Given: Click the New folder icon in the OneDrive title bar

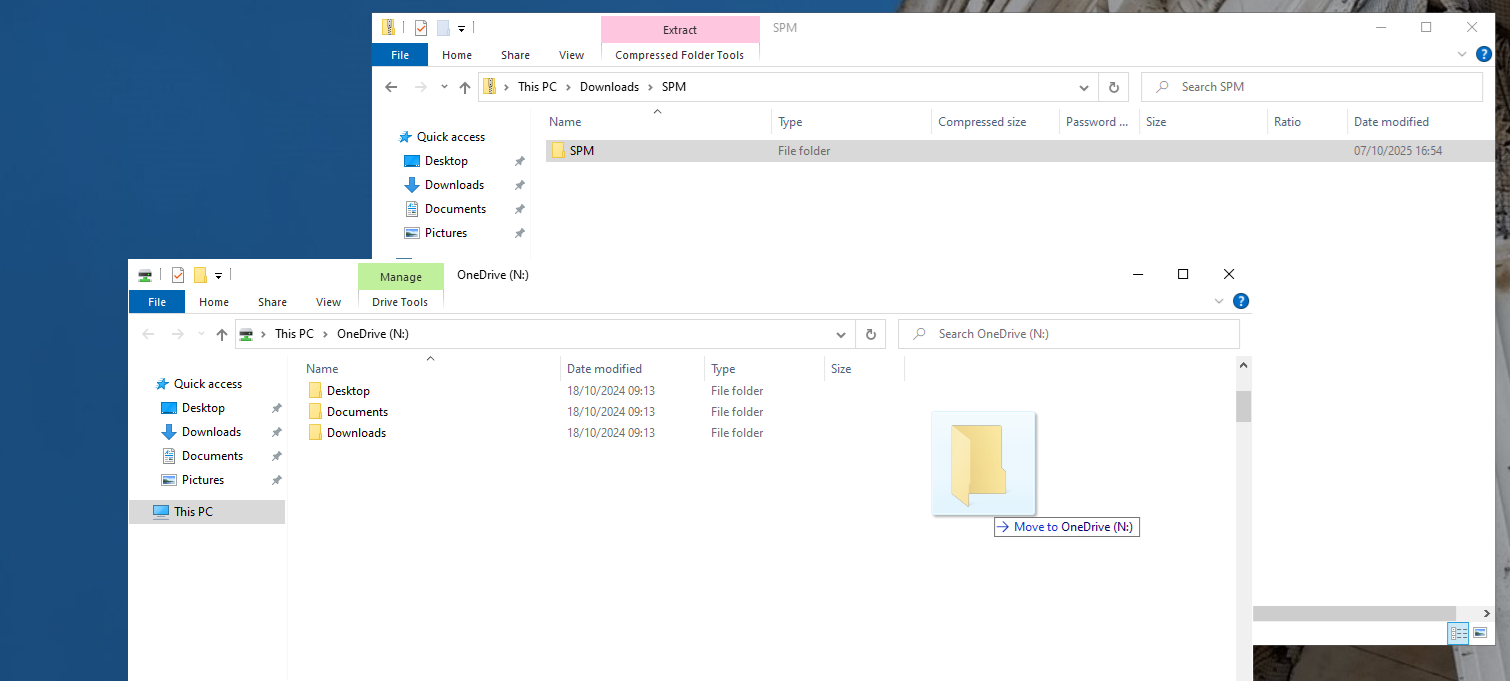Looking at the screenshot, I should 200,275.
